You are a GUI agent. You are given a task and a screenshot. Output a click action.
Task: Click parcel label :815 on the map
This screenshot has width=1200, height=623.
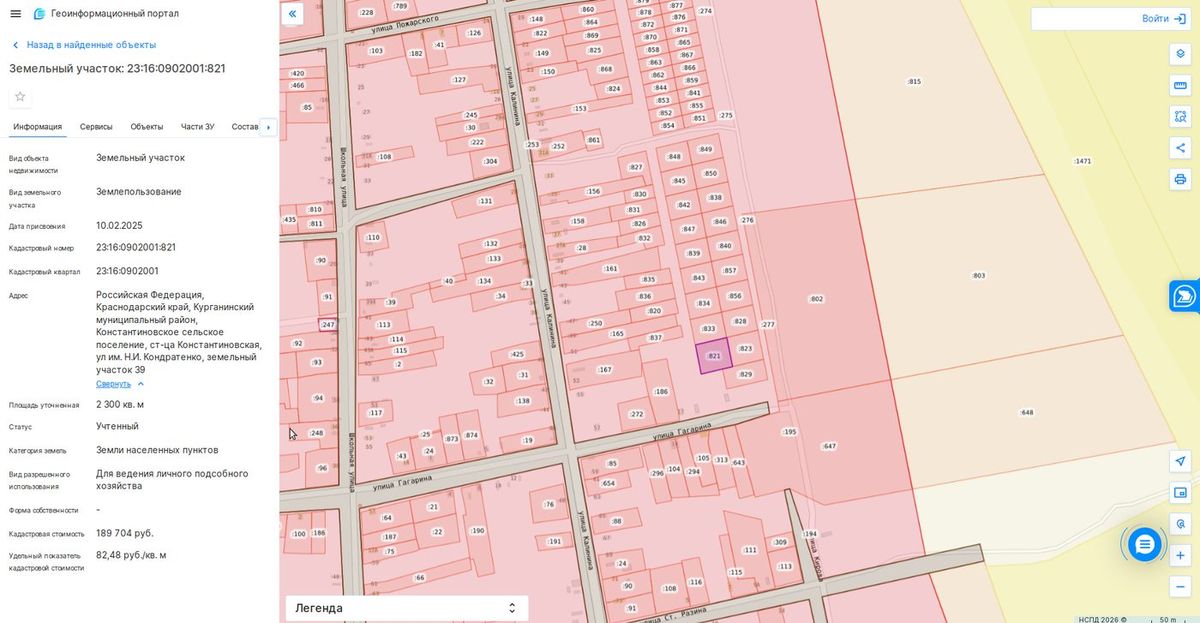point(913,81)
